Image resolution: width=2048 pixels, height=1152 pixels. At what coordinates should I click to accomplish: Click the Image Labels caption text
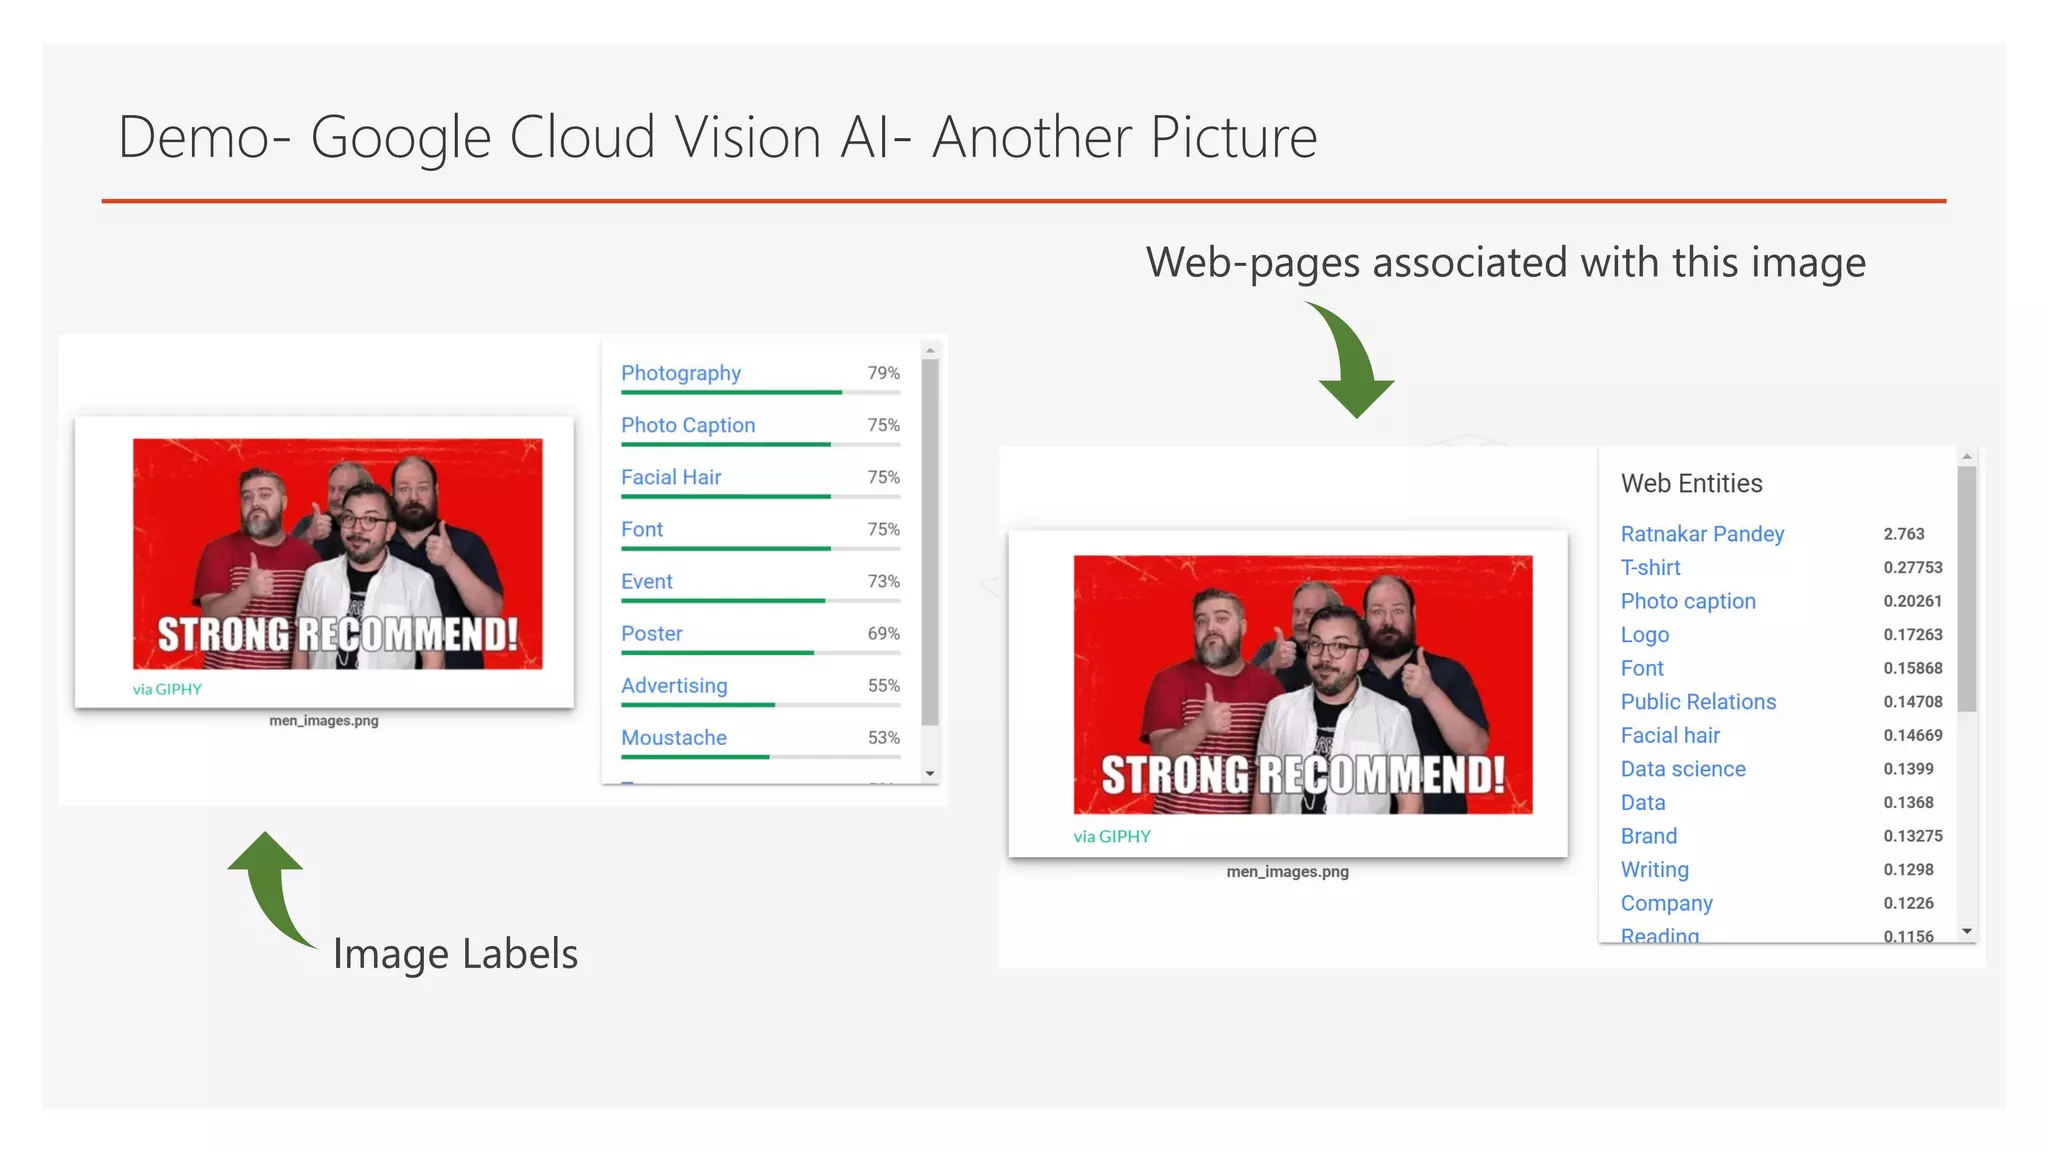click(x=455, y=954)
